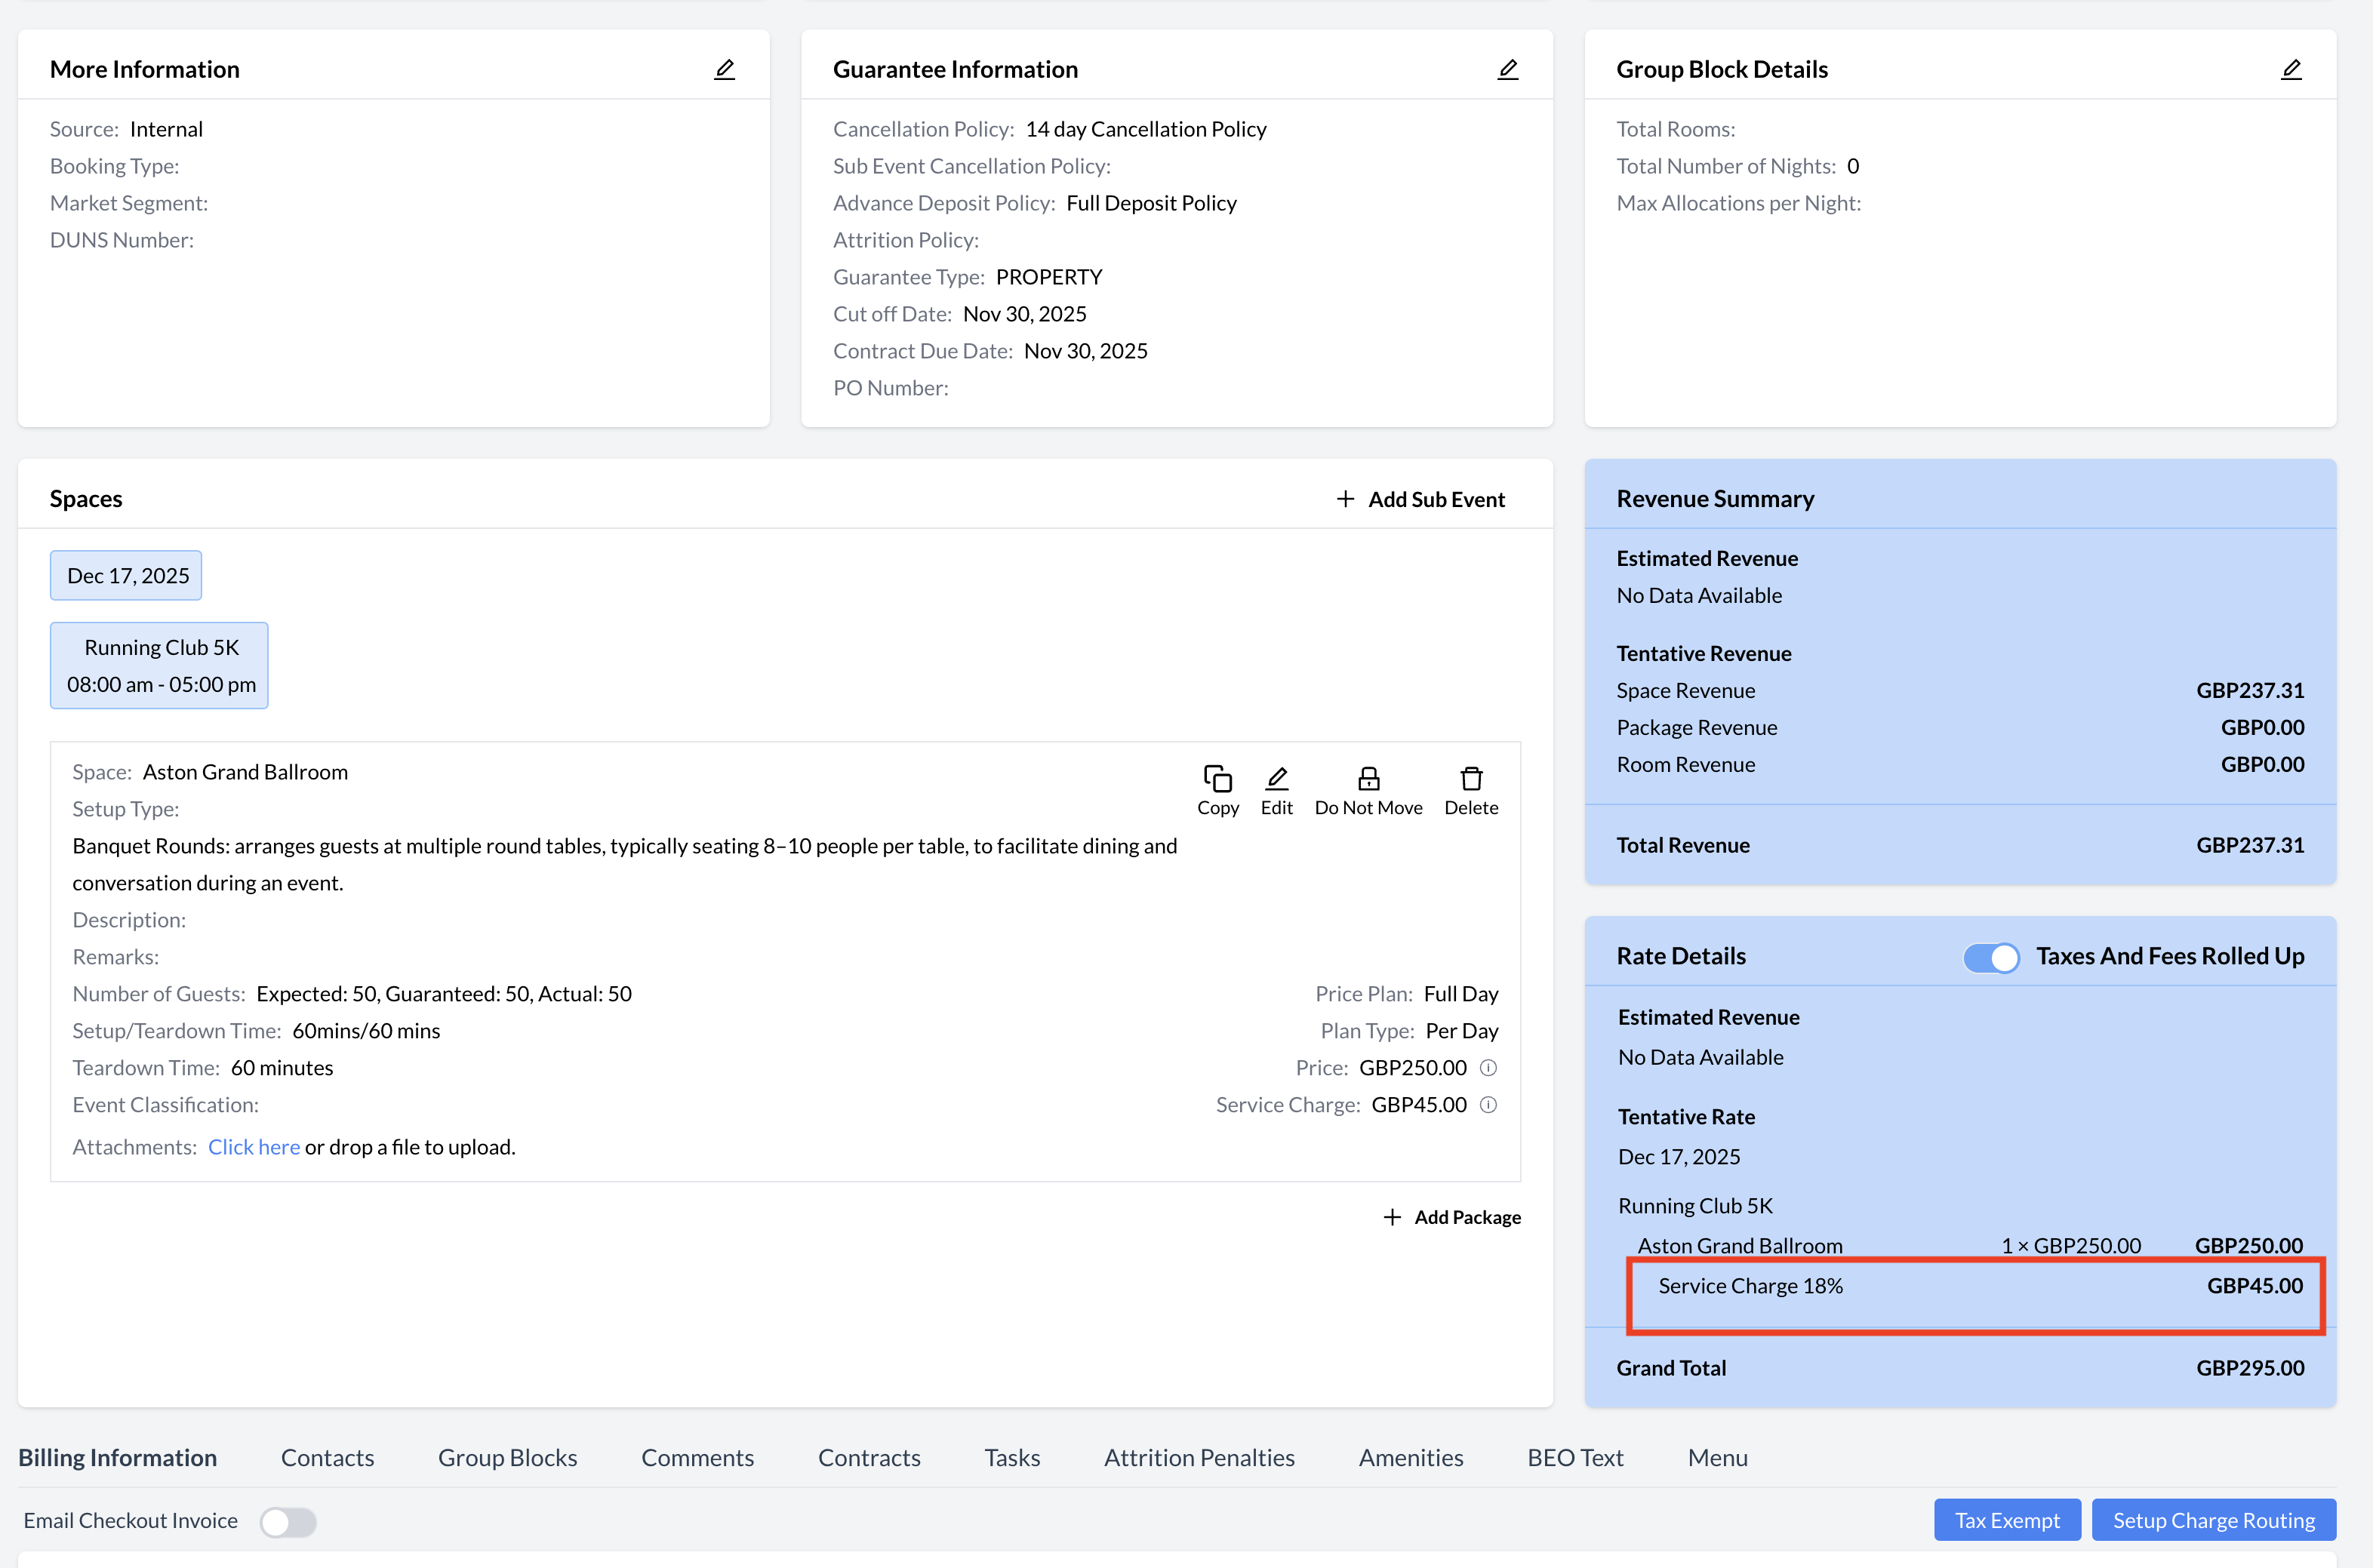Lock space with Do Not Move
The width and height of the screenshot is (2373, 1568).
1367,790
